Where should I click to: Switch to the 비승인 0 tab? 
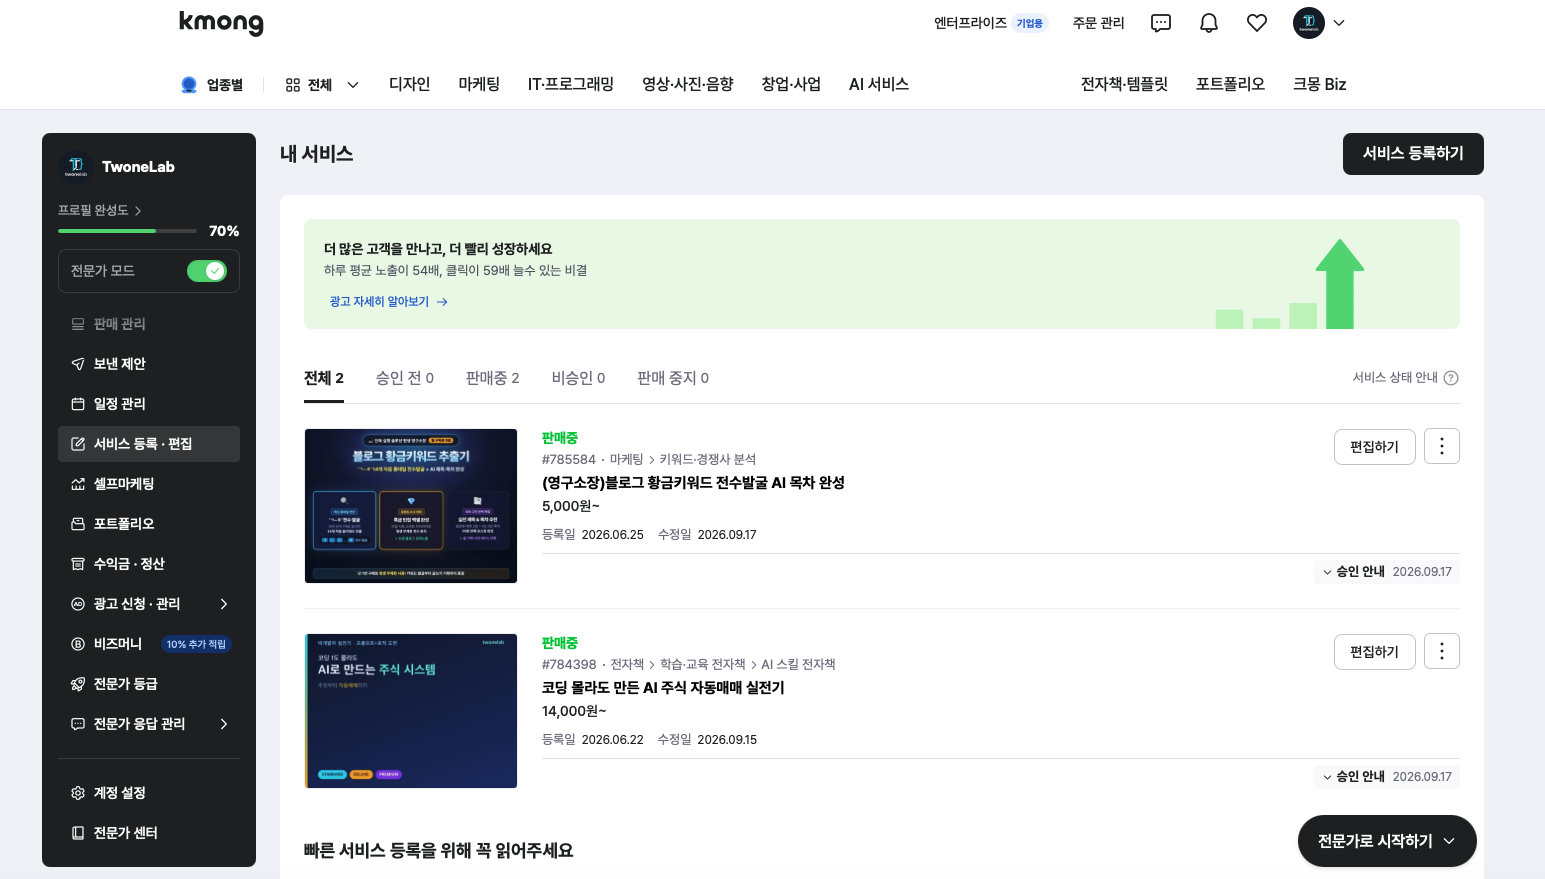[x=579, y=378]
